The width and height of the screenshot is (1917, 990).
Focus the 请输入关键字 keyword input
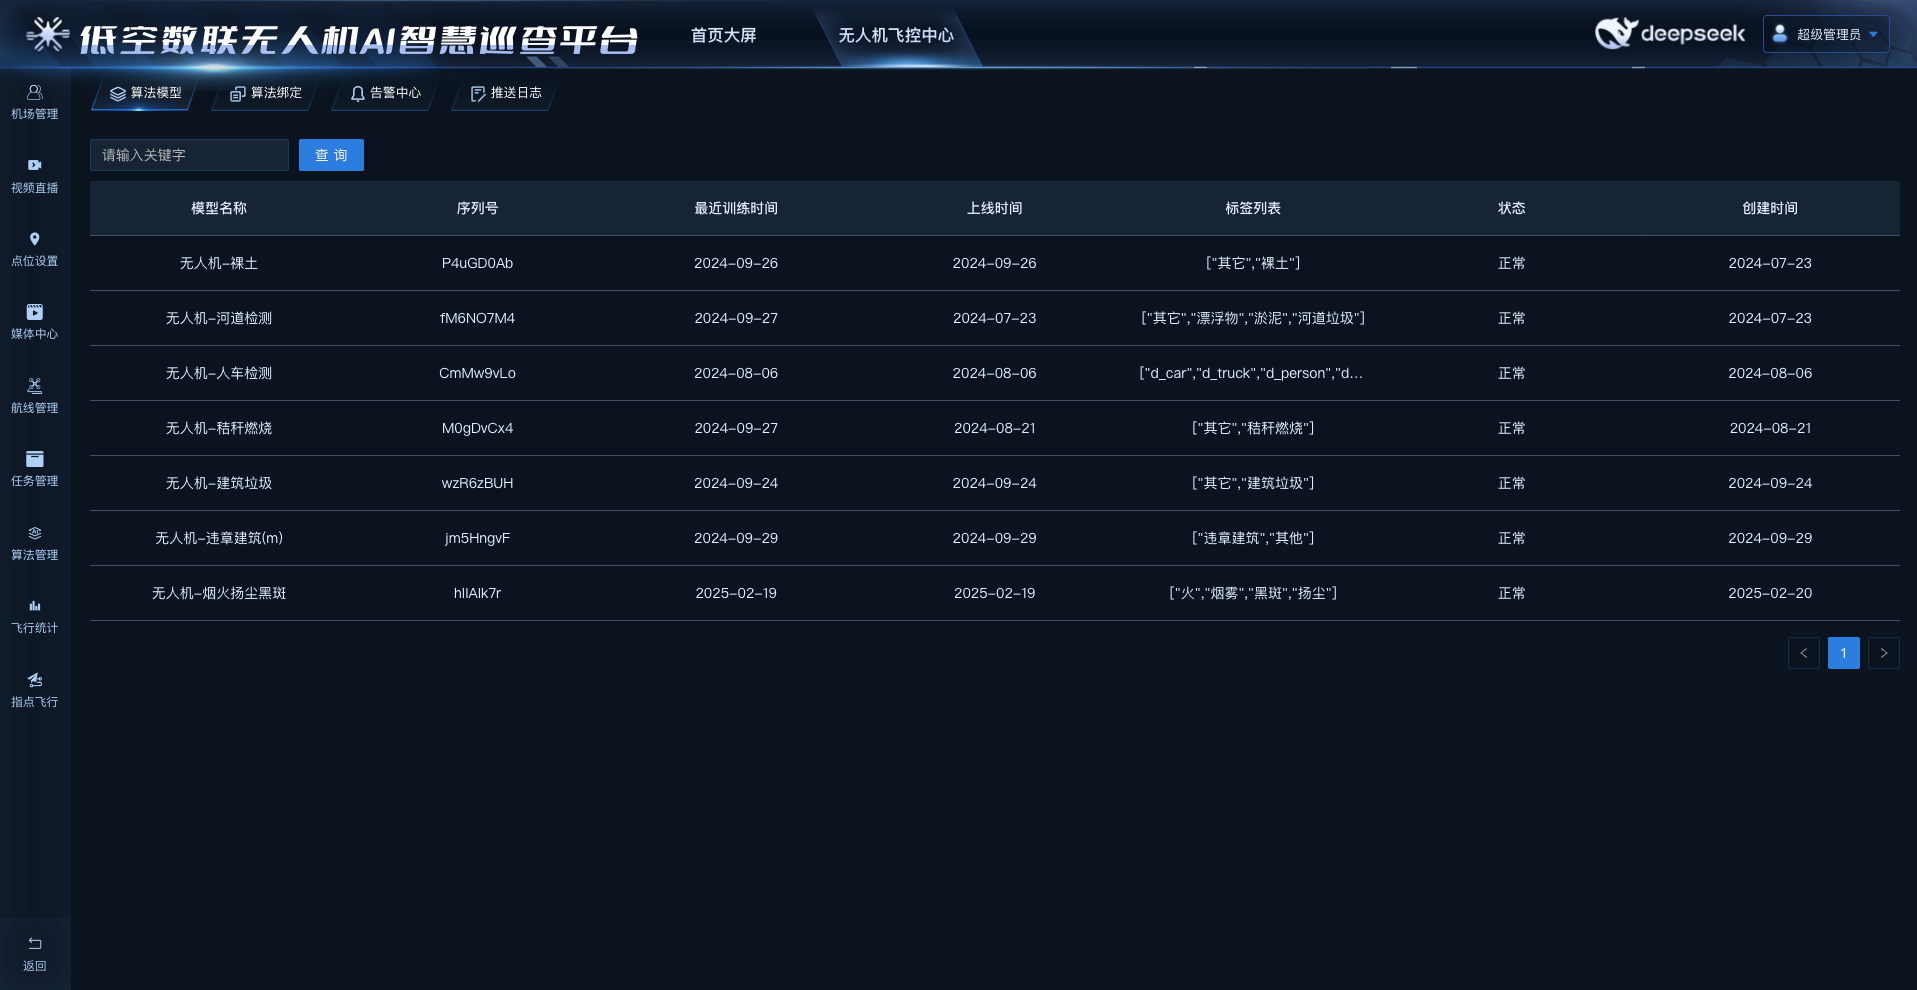click(189, 155)
